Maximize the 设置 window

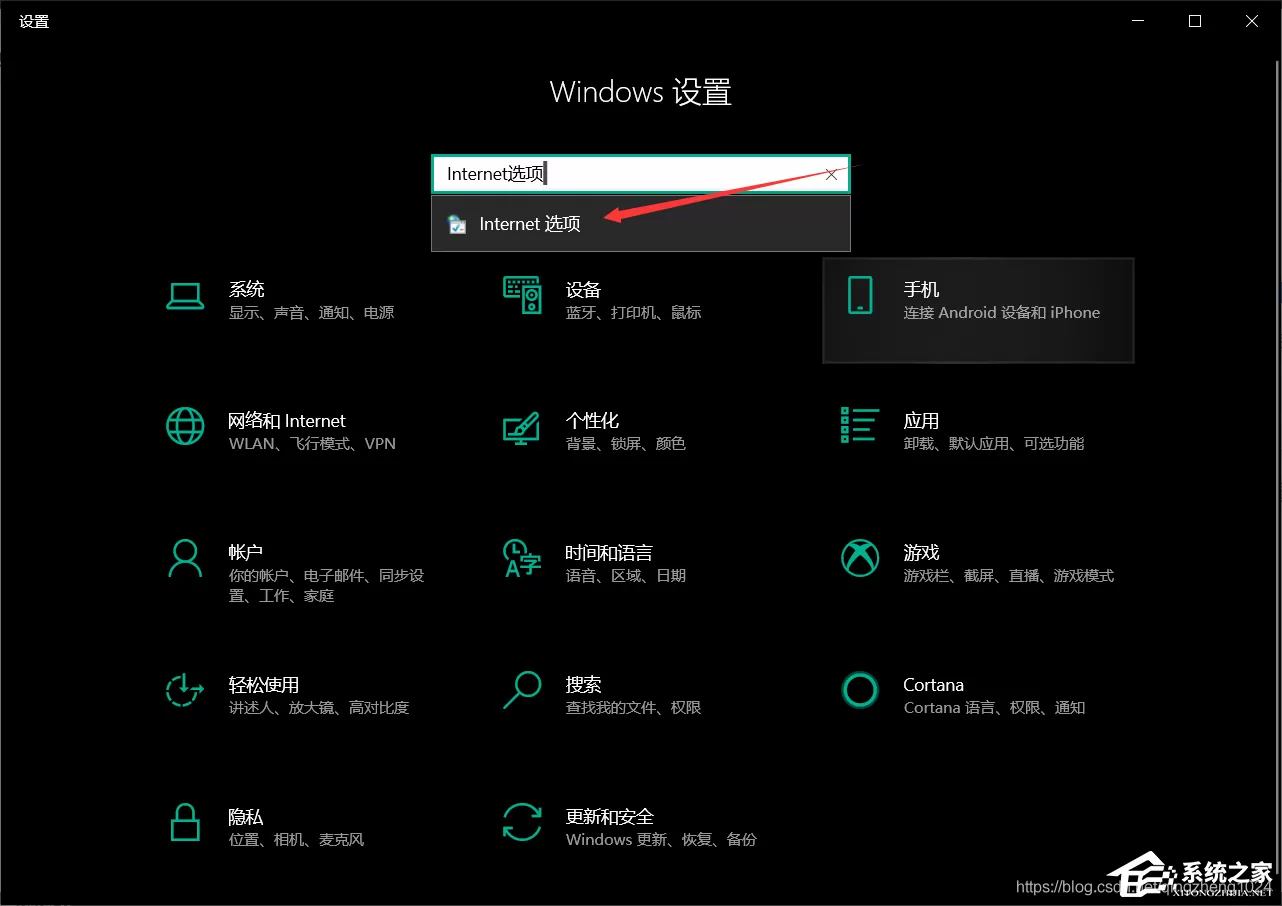pos(1195,21)
